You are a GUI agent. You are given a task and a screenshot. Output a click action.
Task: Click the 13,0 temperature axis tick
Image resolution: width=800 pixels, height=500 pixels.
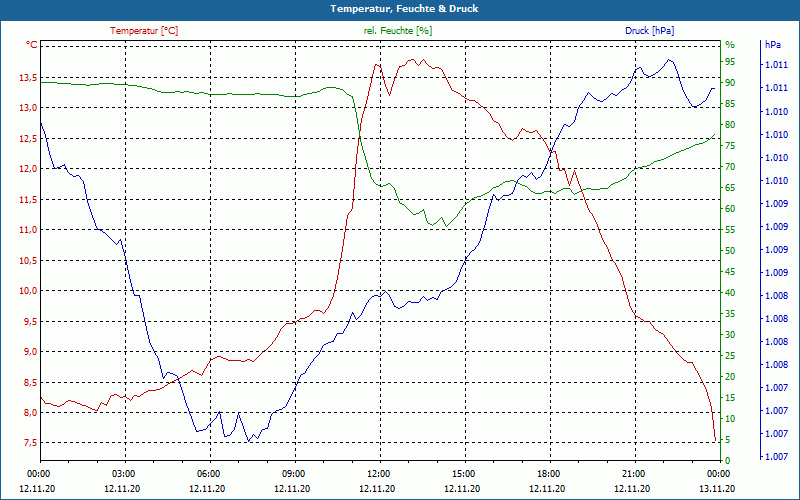pyautogui.click(x=29, y=108)
